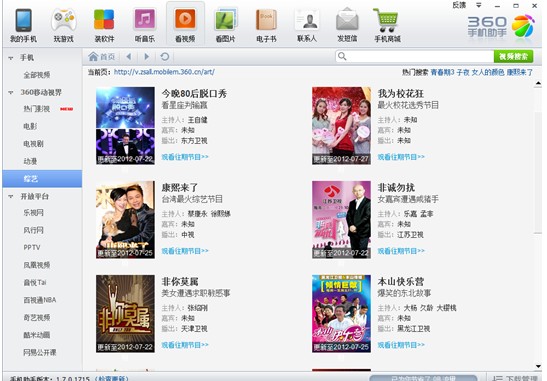
Task: Open the title bar dropdown menu
Action: [x=479, y=5]
